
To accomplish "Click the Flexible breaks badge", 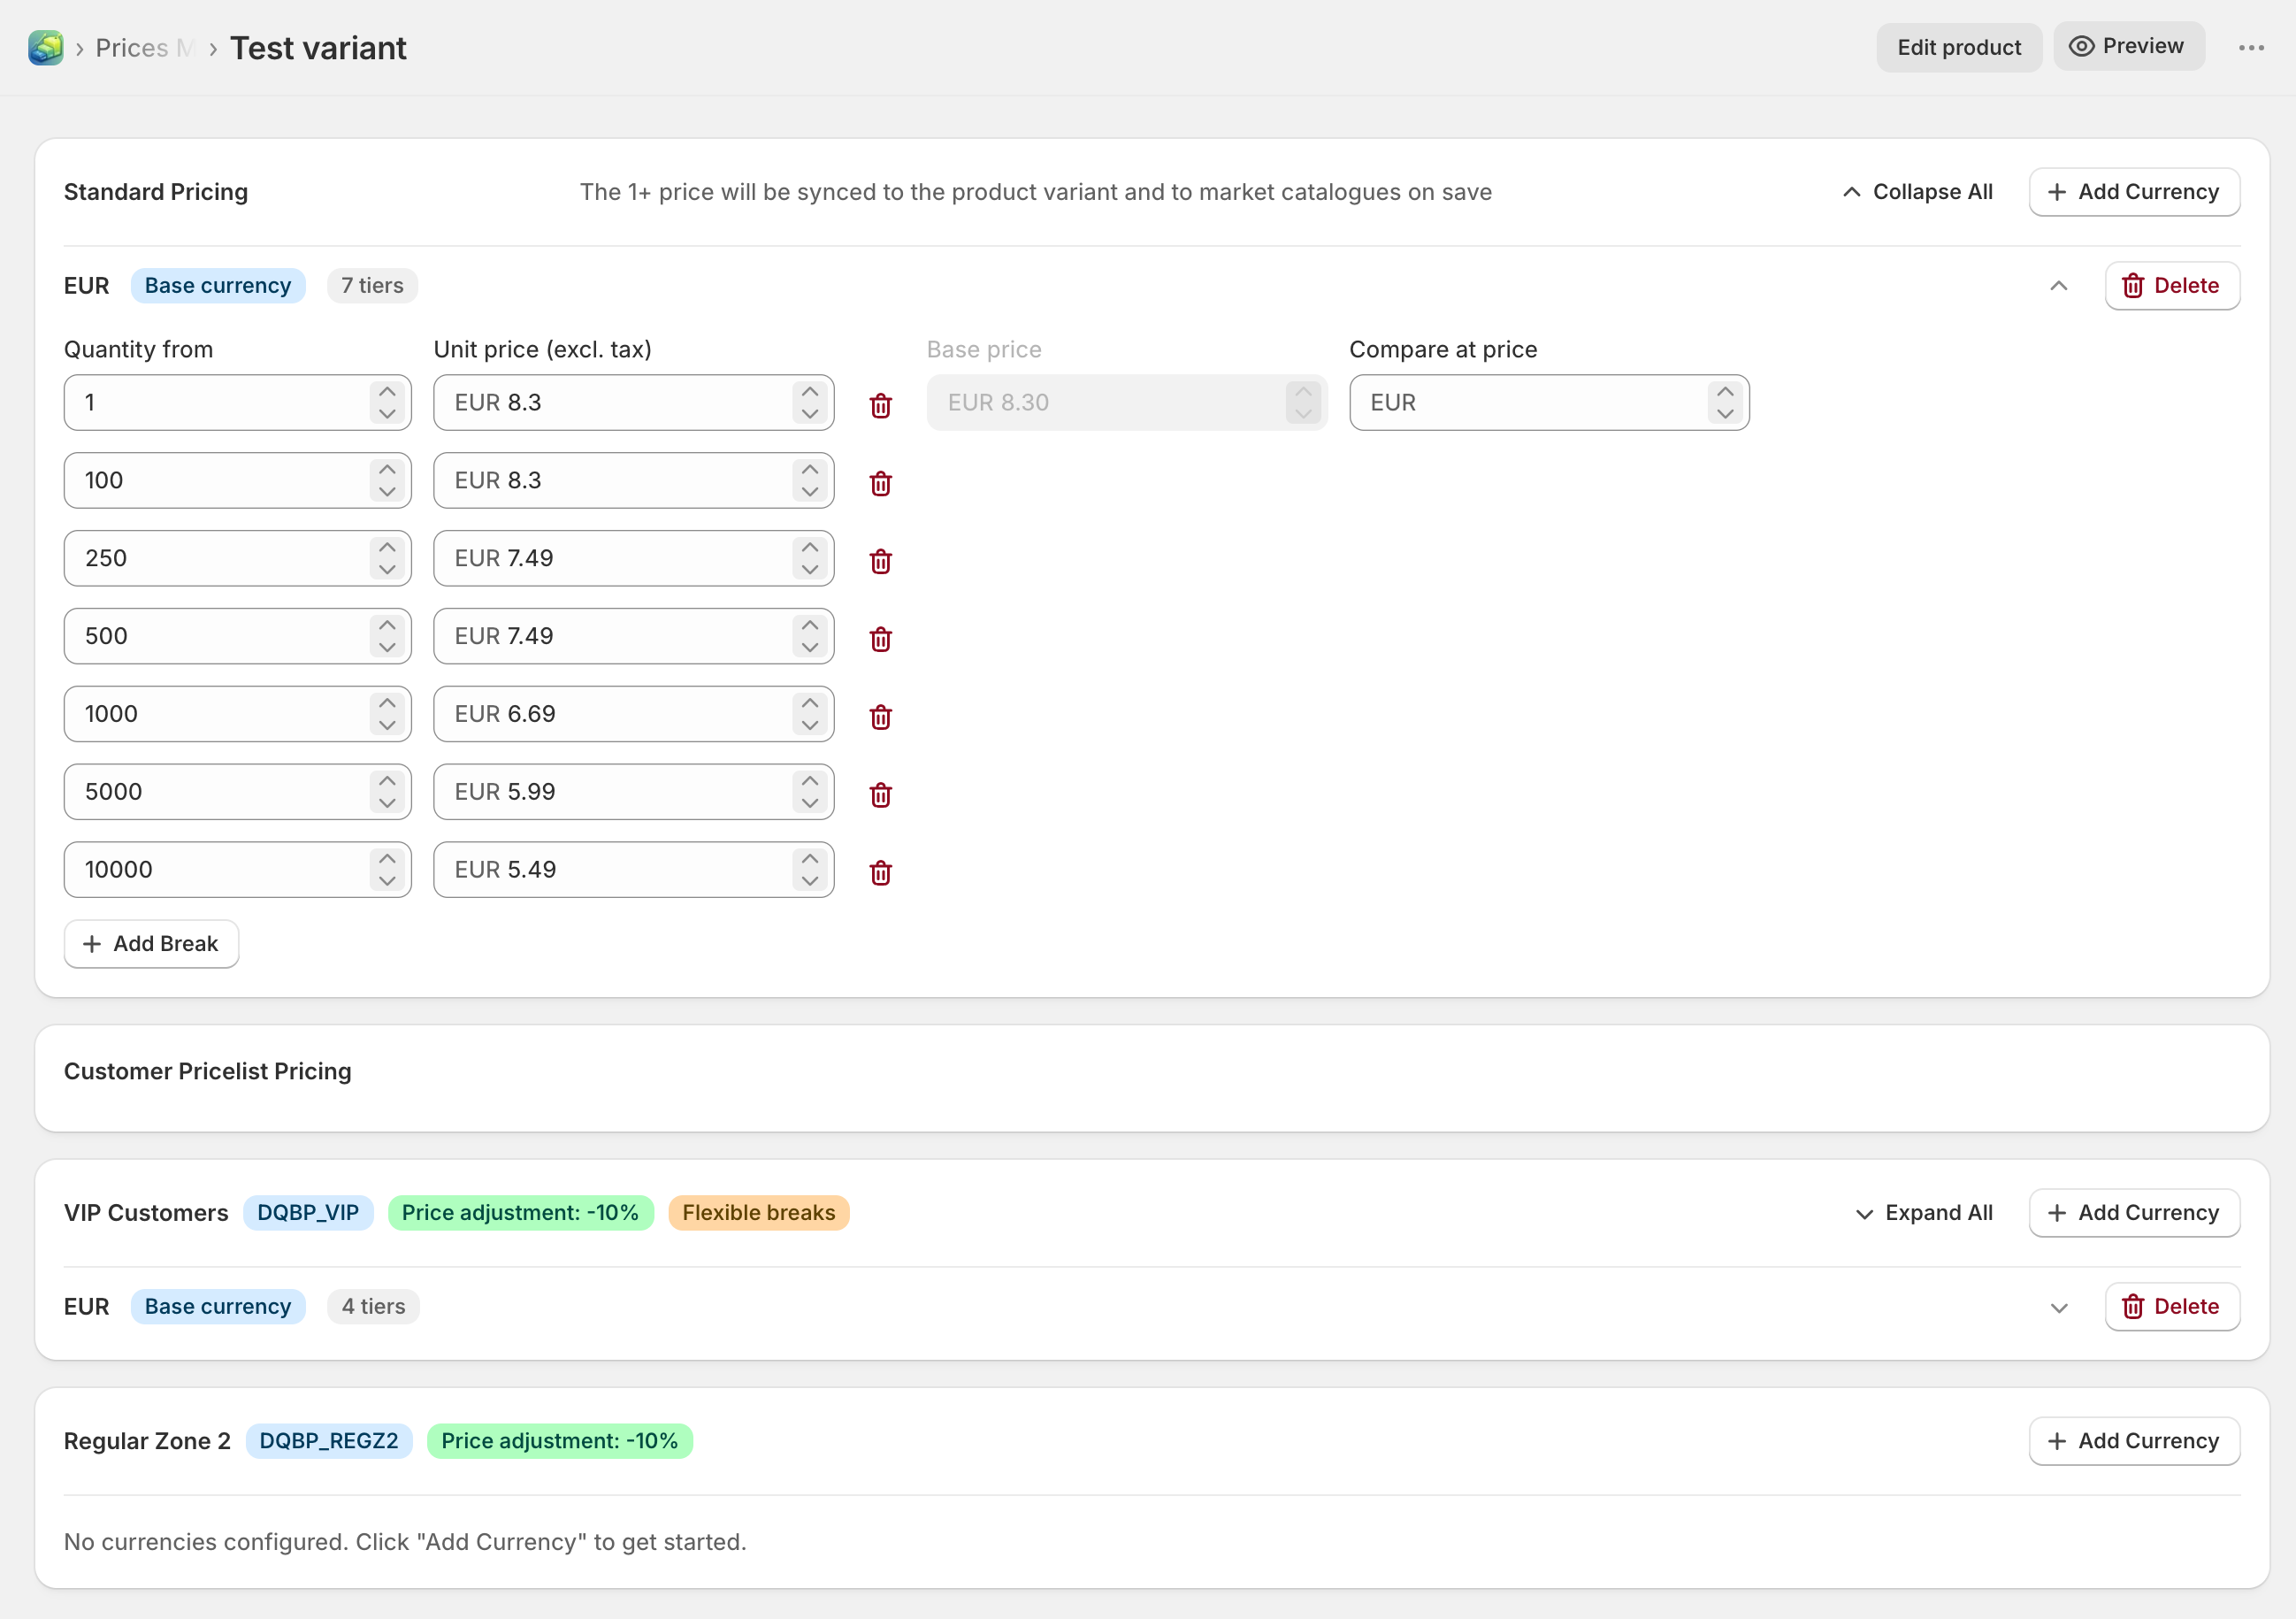I will pyautogui.click(x=758, y=1213).
